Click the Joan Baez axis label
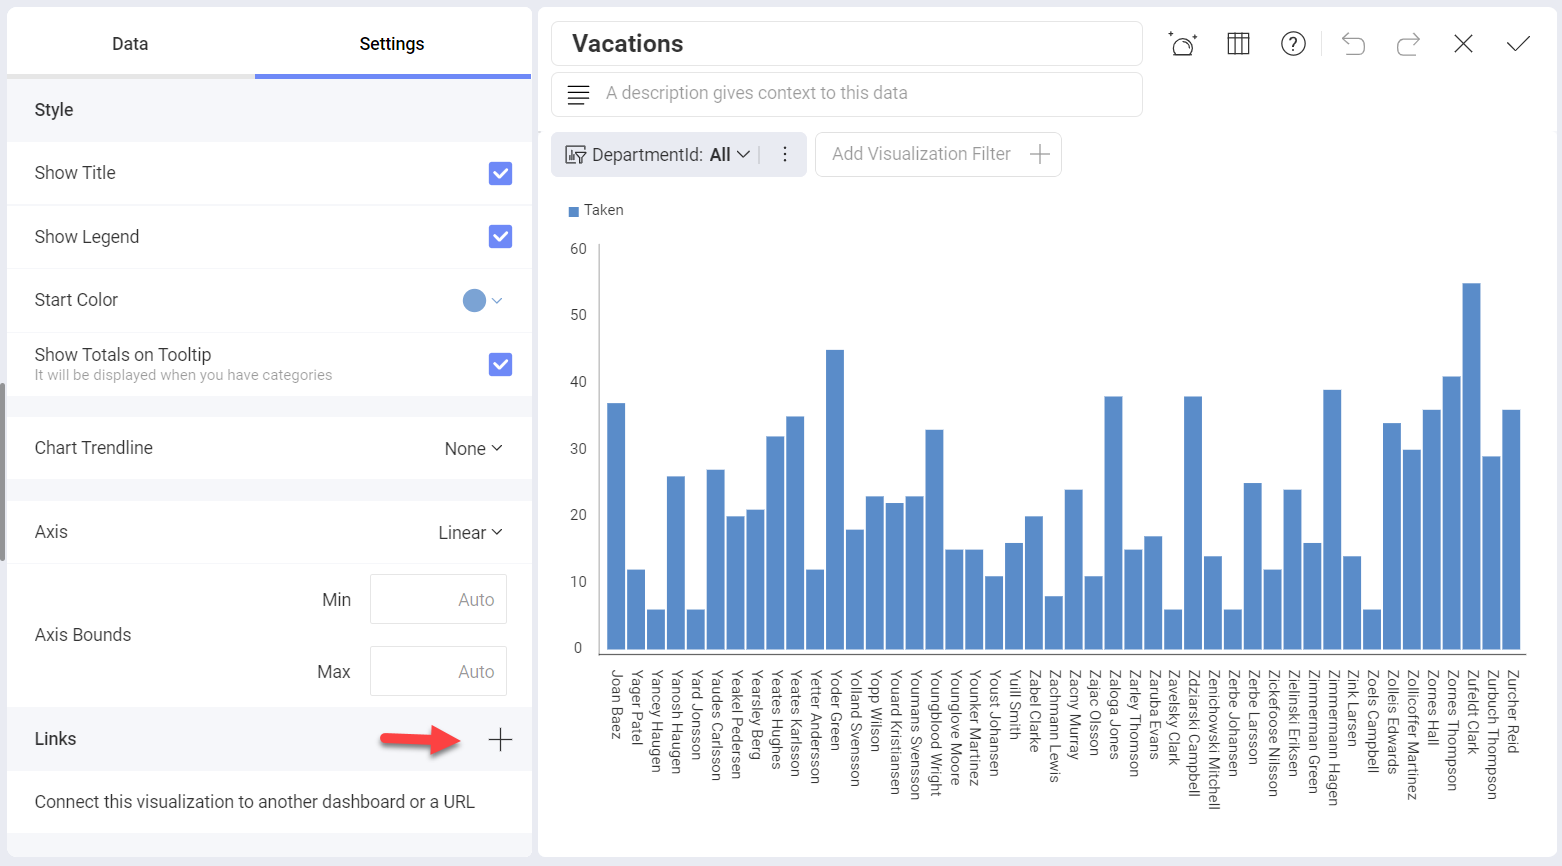1562x866 pixels. click(616, 705)
